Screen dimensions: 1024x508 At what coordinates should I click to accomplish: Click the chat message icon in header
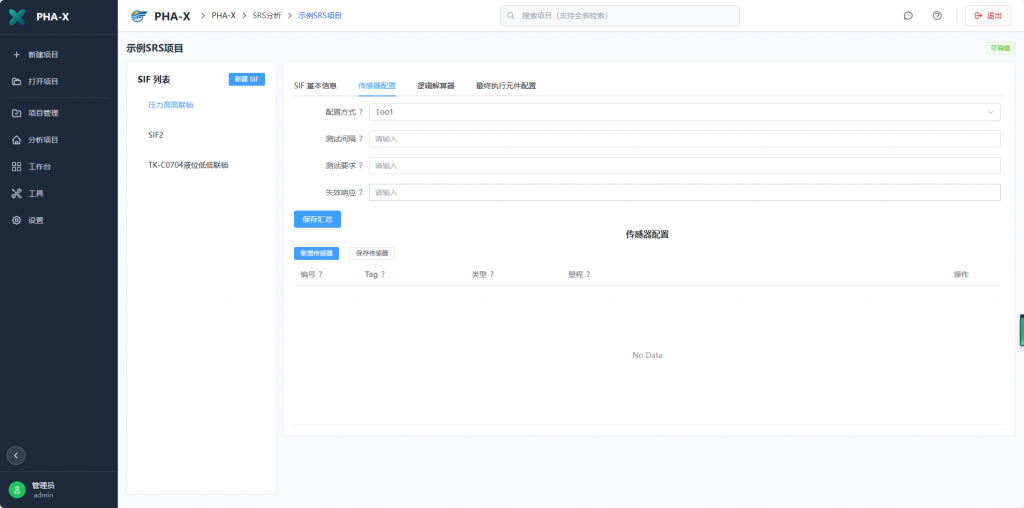908,15
